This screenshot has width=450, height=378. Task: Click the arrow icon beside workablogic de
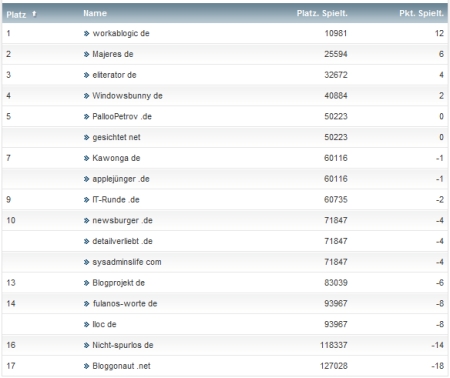coord(87,33)
